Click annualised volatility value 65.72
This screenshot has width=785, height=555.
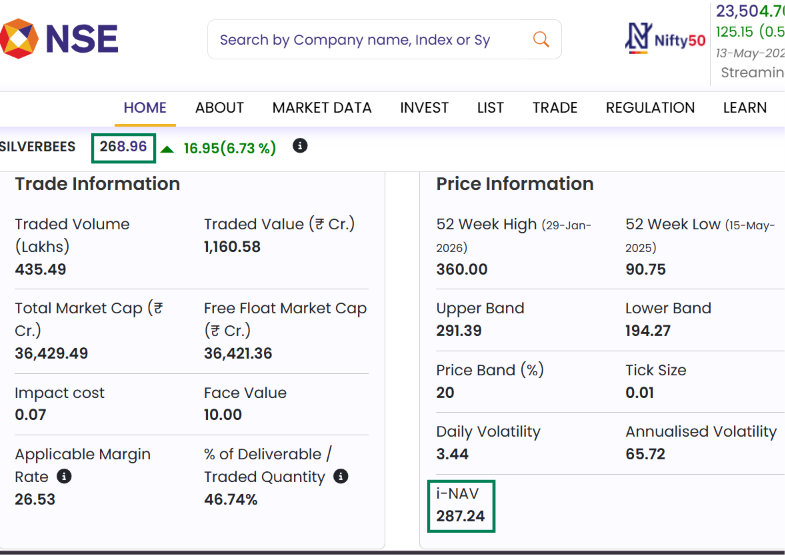click(x=645, y=454)
